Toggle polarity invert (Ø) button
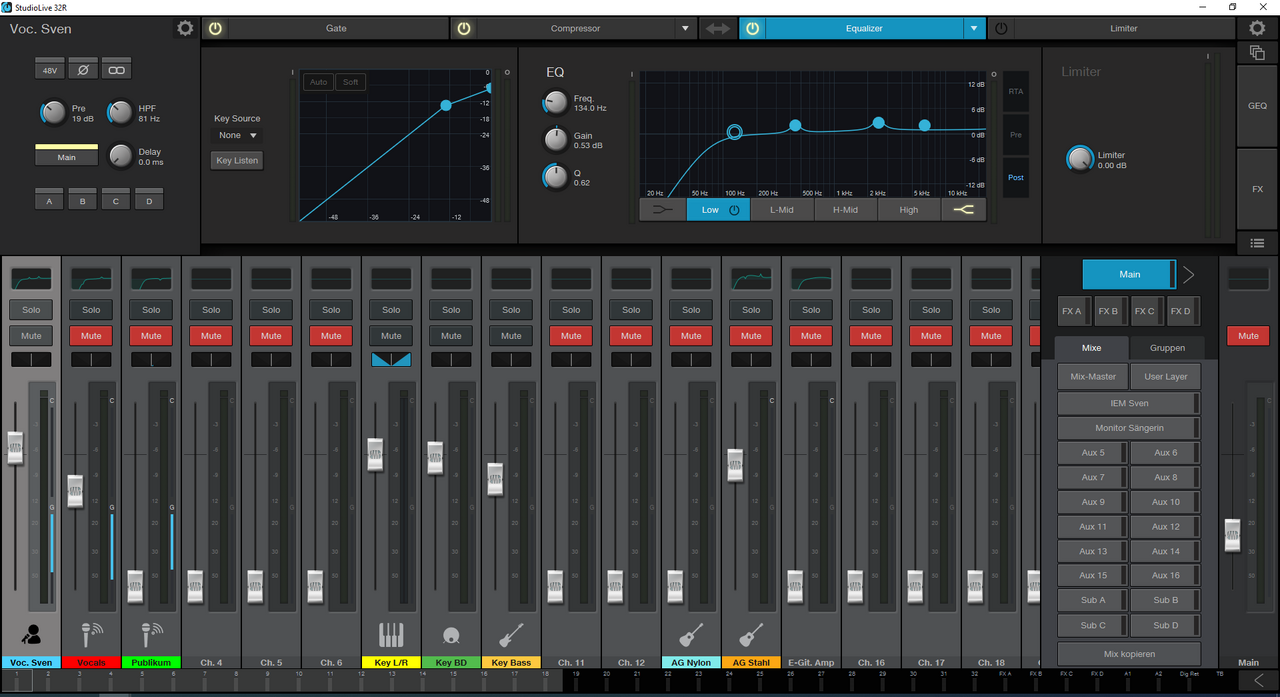This screenshot has height=697, width=1280. click(83, 70)
